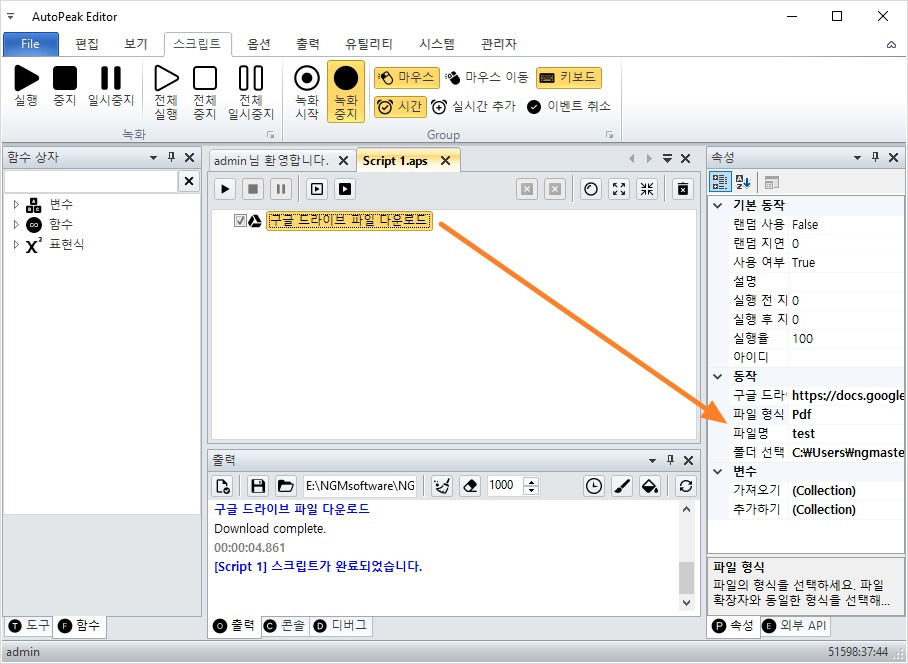The width and height of the screenshot is (908, 664).
Task: Click the outlined step-play icon in script toolbar
Action: (x=317, y=189)
